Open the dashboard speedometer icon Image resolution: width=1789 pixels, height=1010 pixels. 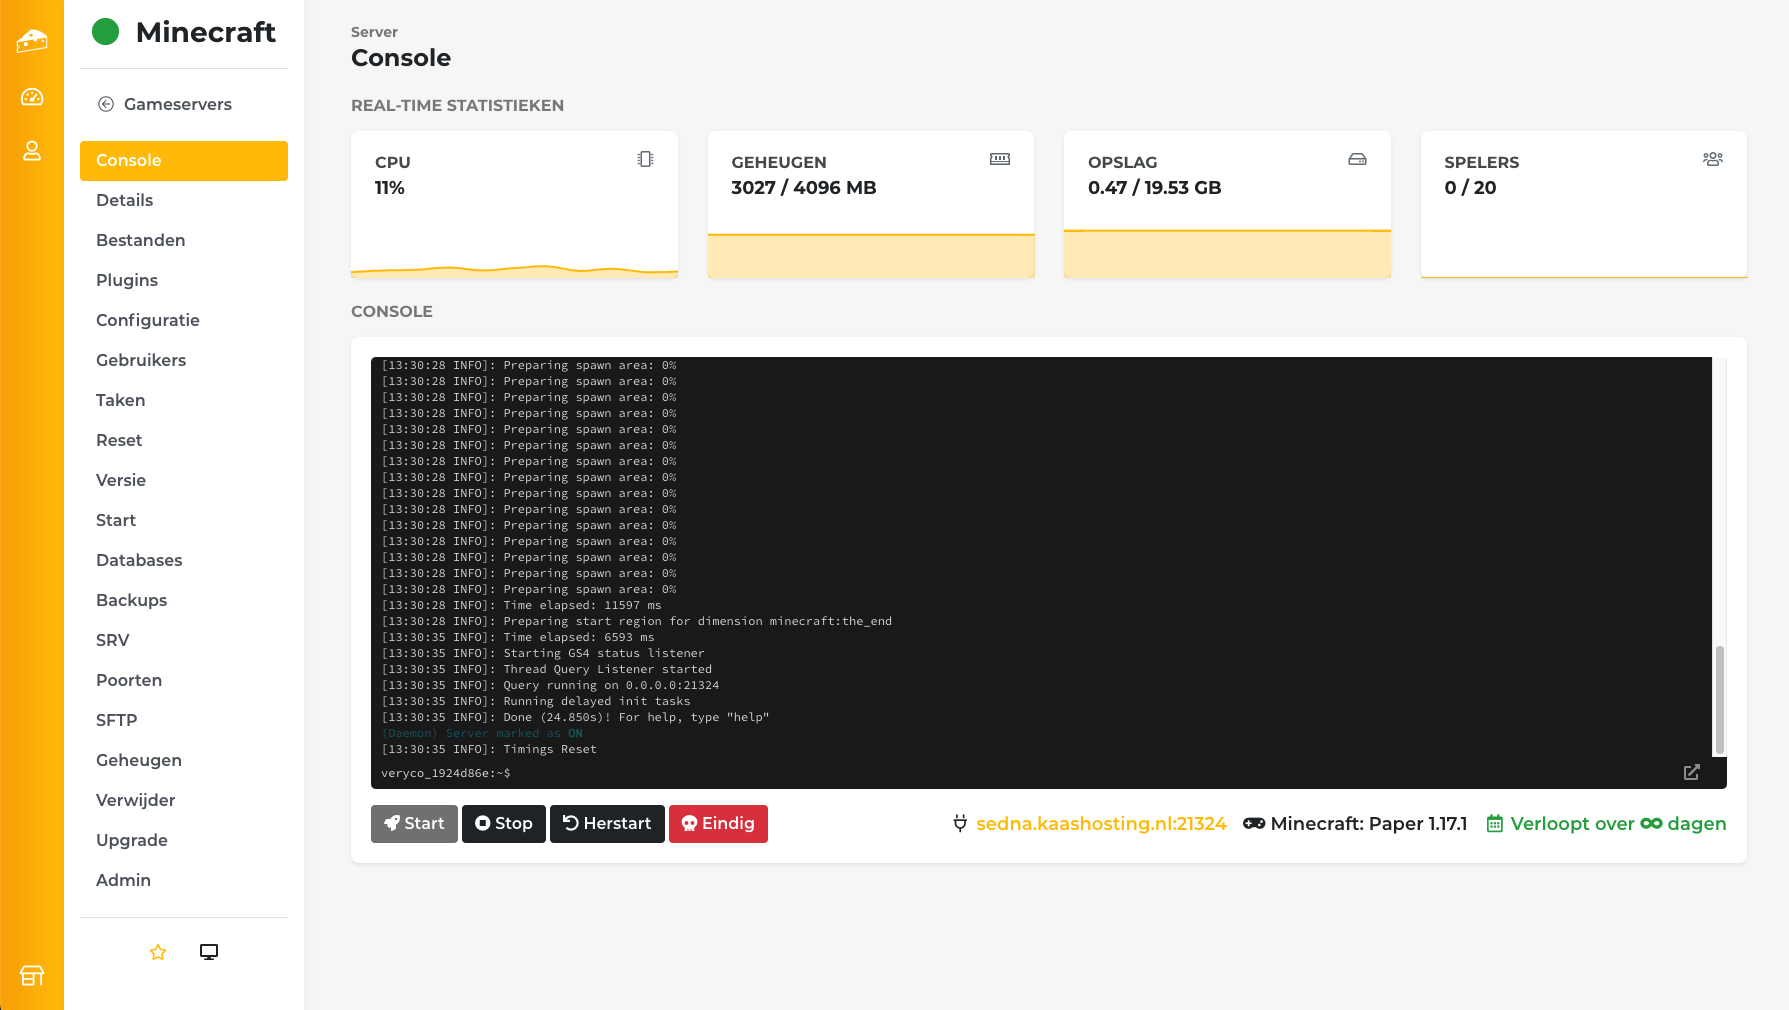pos(32,97)
